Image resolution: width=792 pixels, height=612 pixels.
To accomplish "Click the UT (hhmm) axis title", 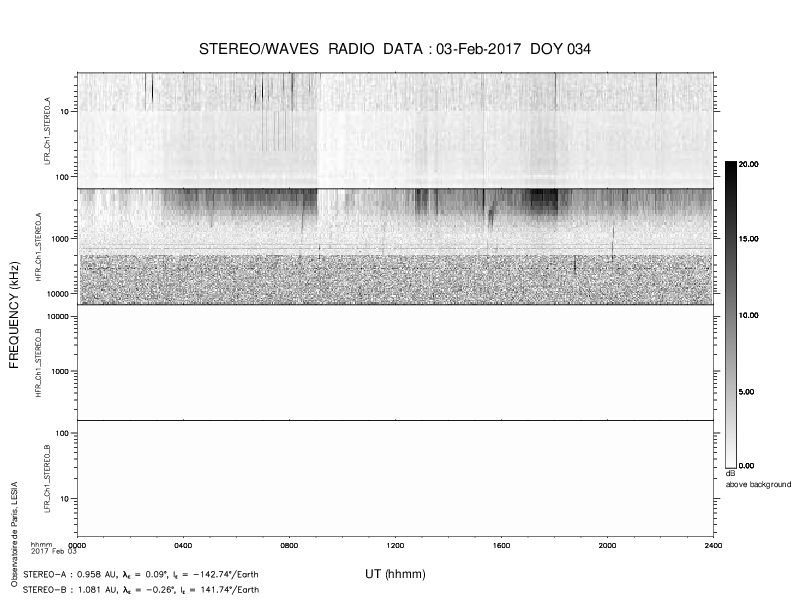I will 395,574.
